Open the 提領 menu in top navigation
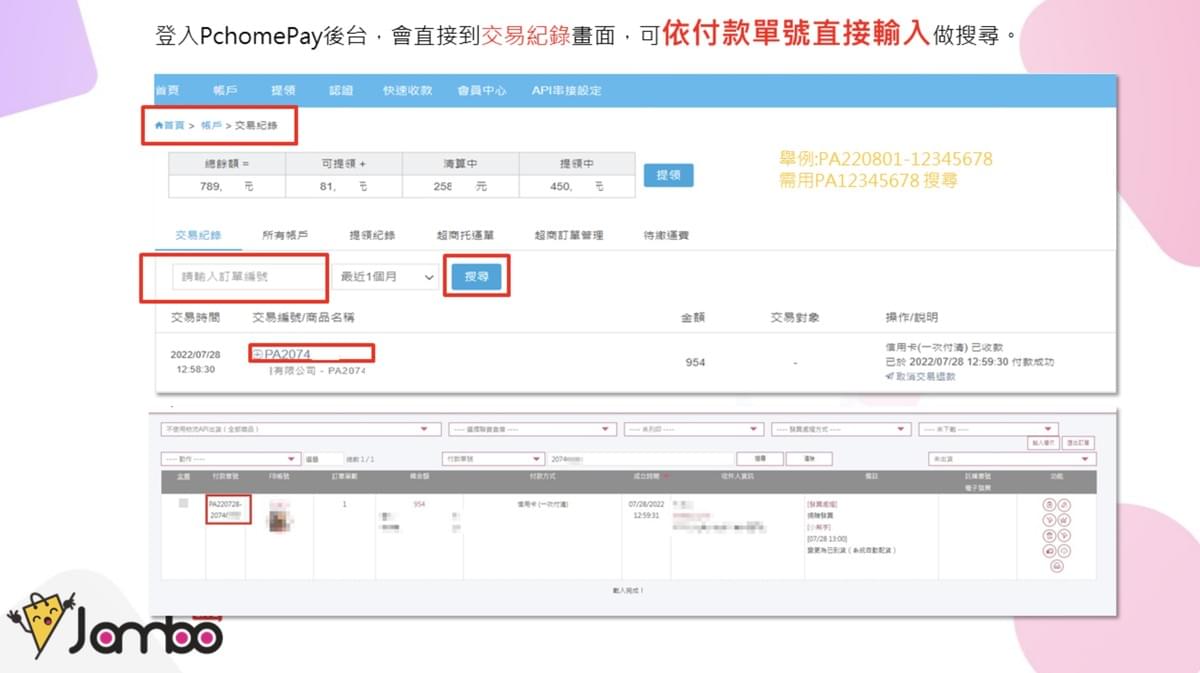The width and height of the screenshot is (1200, 673). point(283,90)
